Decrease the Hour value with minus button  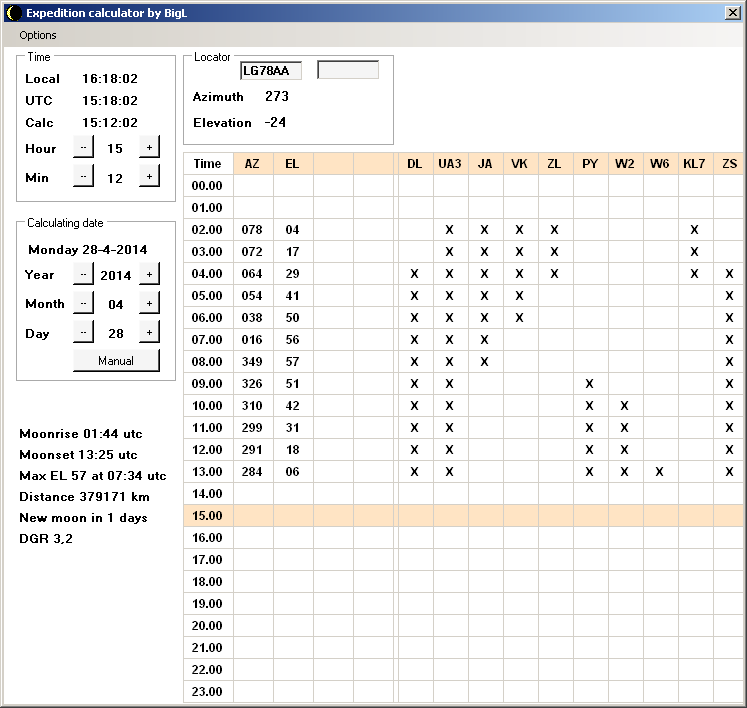coord(82,147)
